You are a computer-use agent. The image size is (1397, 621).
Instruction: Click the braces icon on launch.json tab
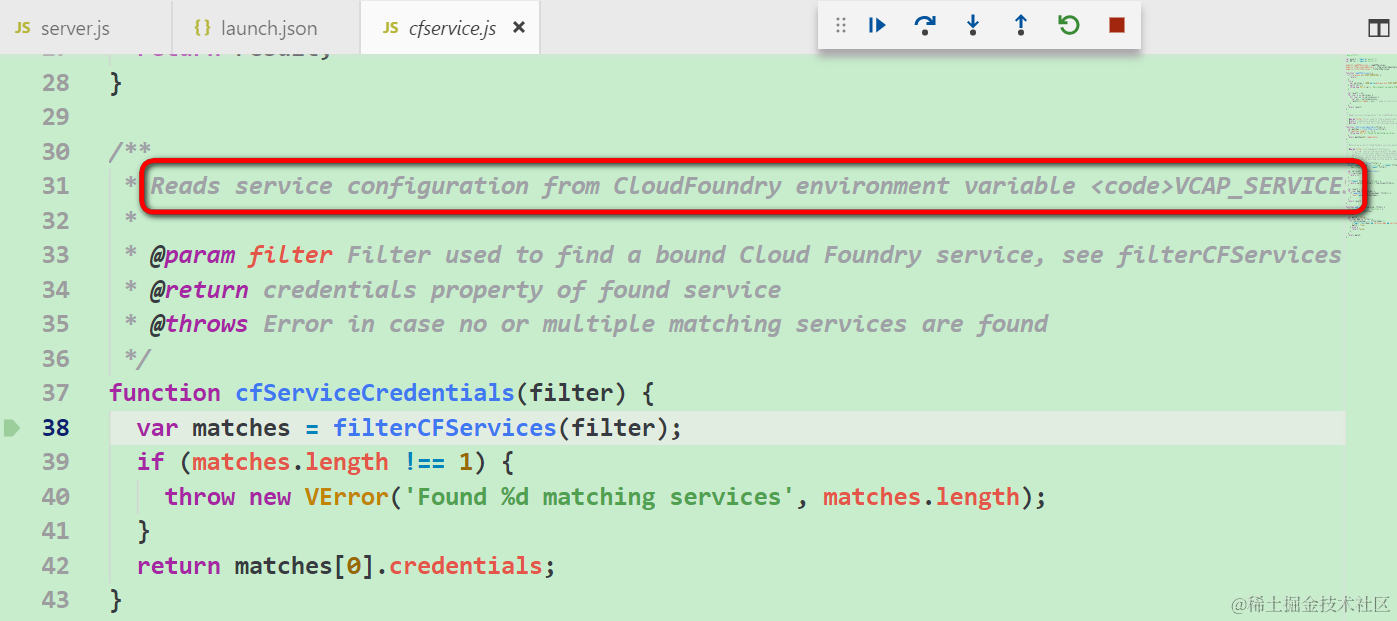click(202, 28)
